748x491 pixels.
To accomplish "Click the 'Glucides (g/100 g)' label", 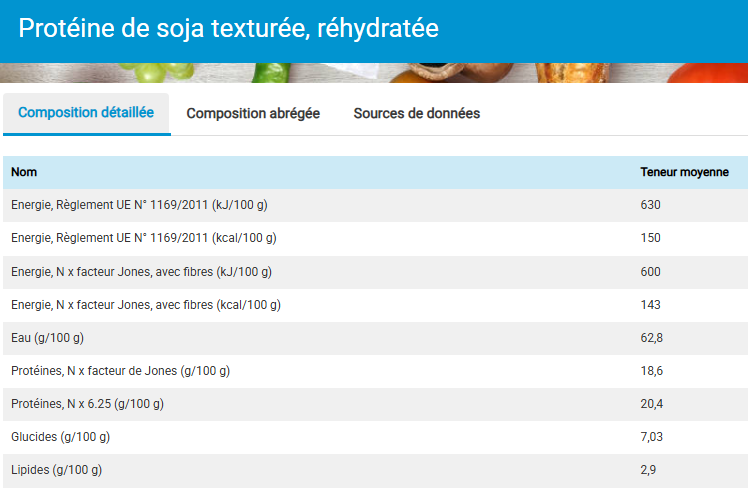I will pyautogui.click(x=60, y=437).
